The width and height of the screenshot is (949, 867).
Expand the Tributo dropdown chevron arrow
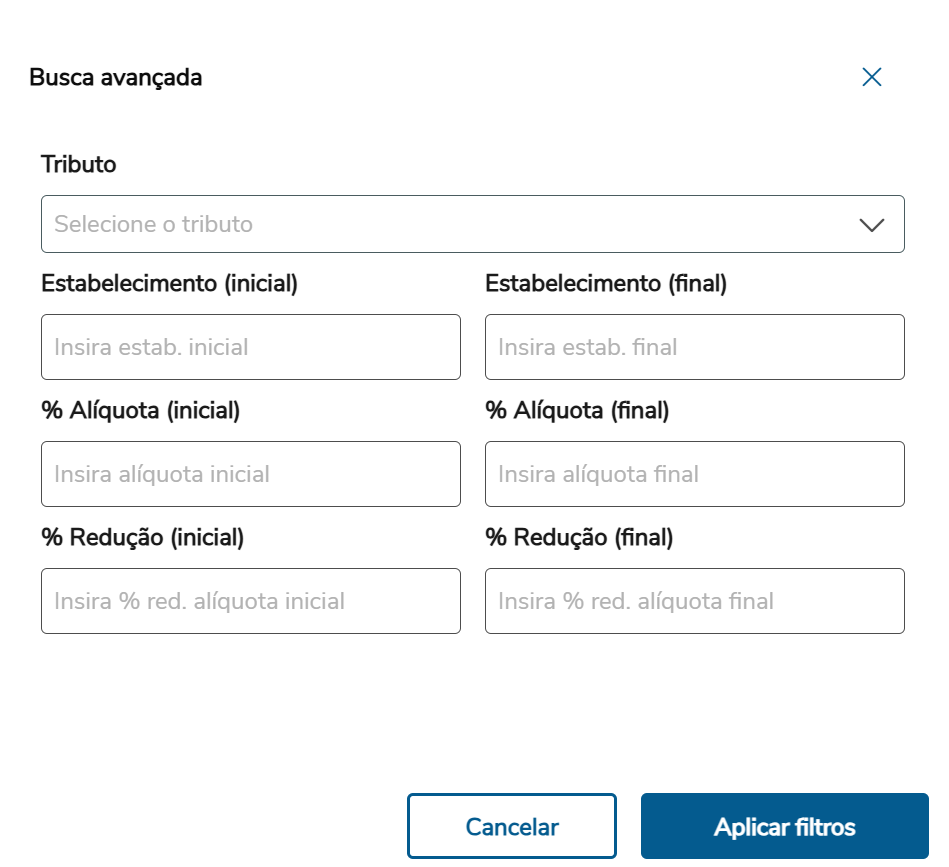pyautogui.click(x=871, y=225)
